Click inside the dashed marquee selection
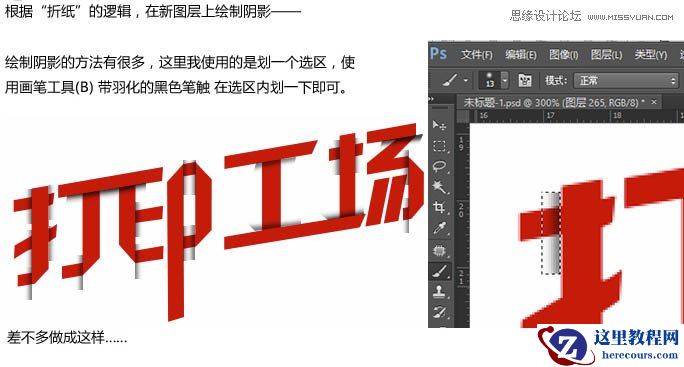The image size is (684, 367). click(x=551, y=233)
